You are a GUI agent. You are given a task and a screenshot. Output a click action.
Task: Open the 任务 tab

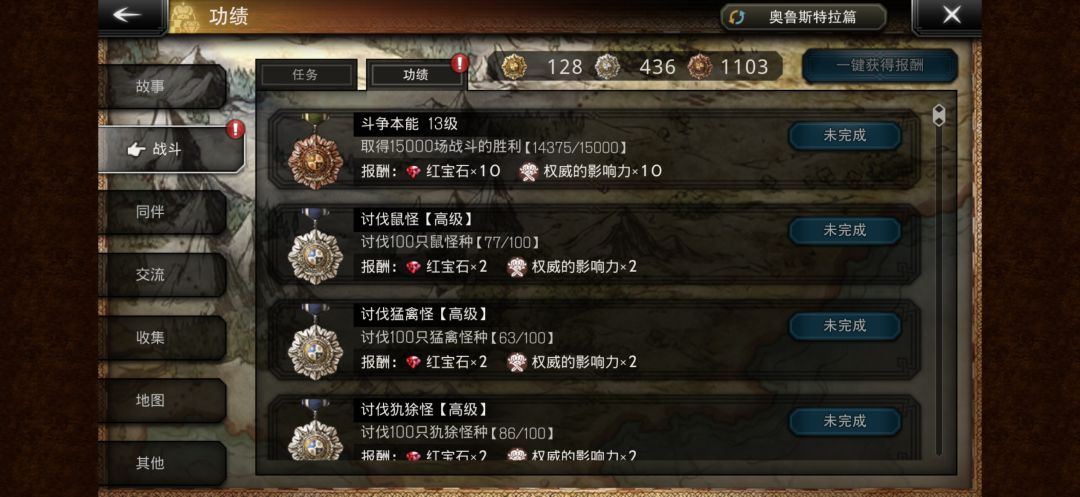306,75
